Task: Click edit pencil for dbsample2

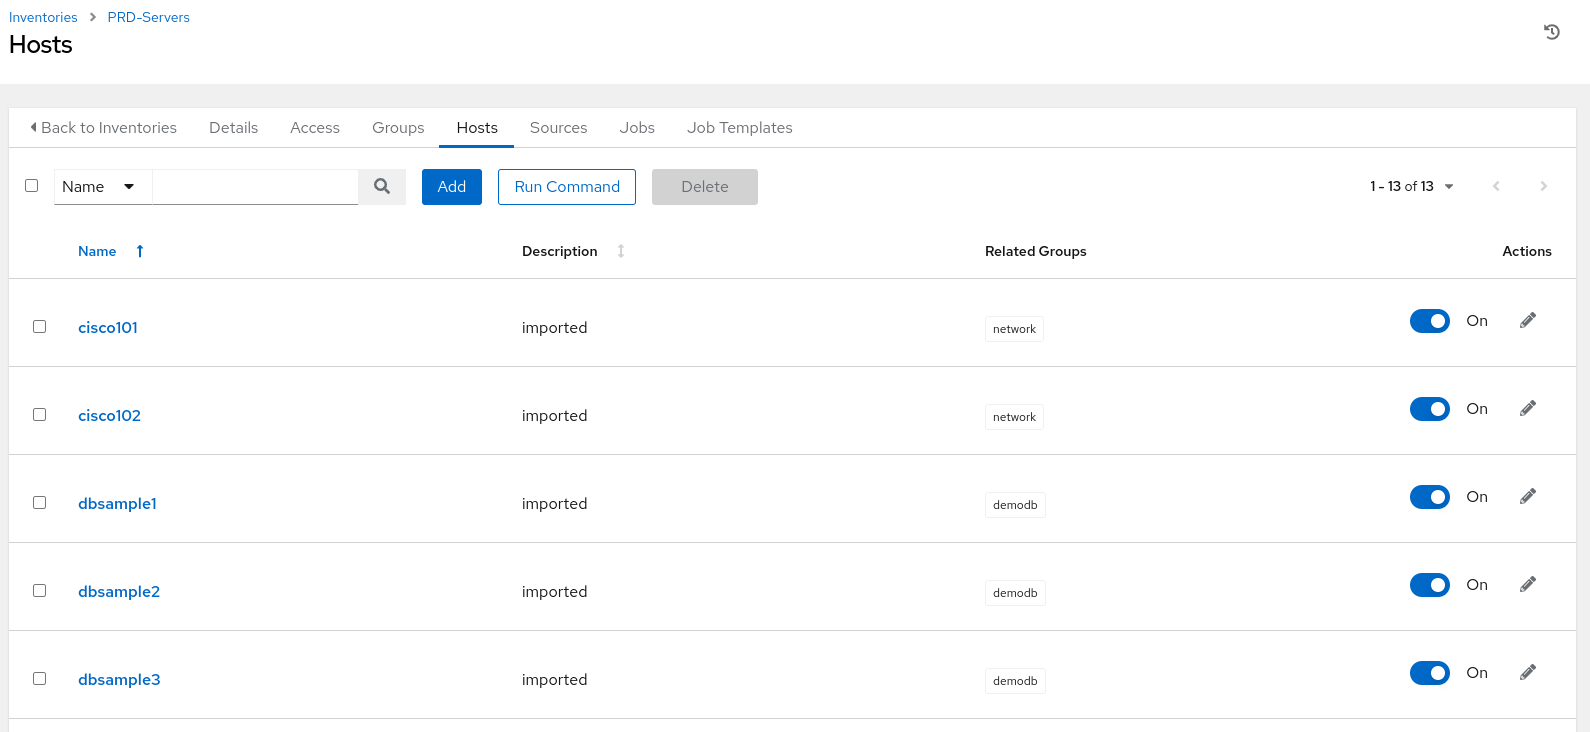Action: [x=1527, y=585]
